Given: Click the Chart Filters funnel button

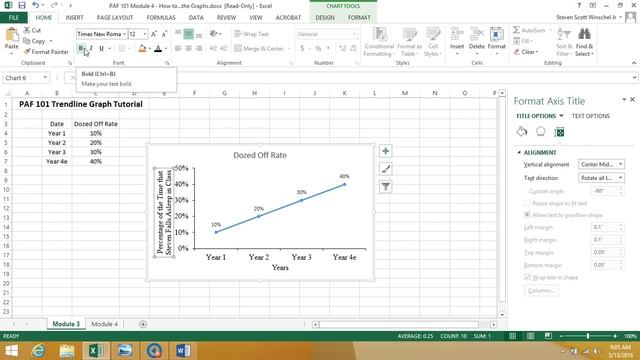Looking at the screenshot, I should pos(385,187).
